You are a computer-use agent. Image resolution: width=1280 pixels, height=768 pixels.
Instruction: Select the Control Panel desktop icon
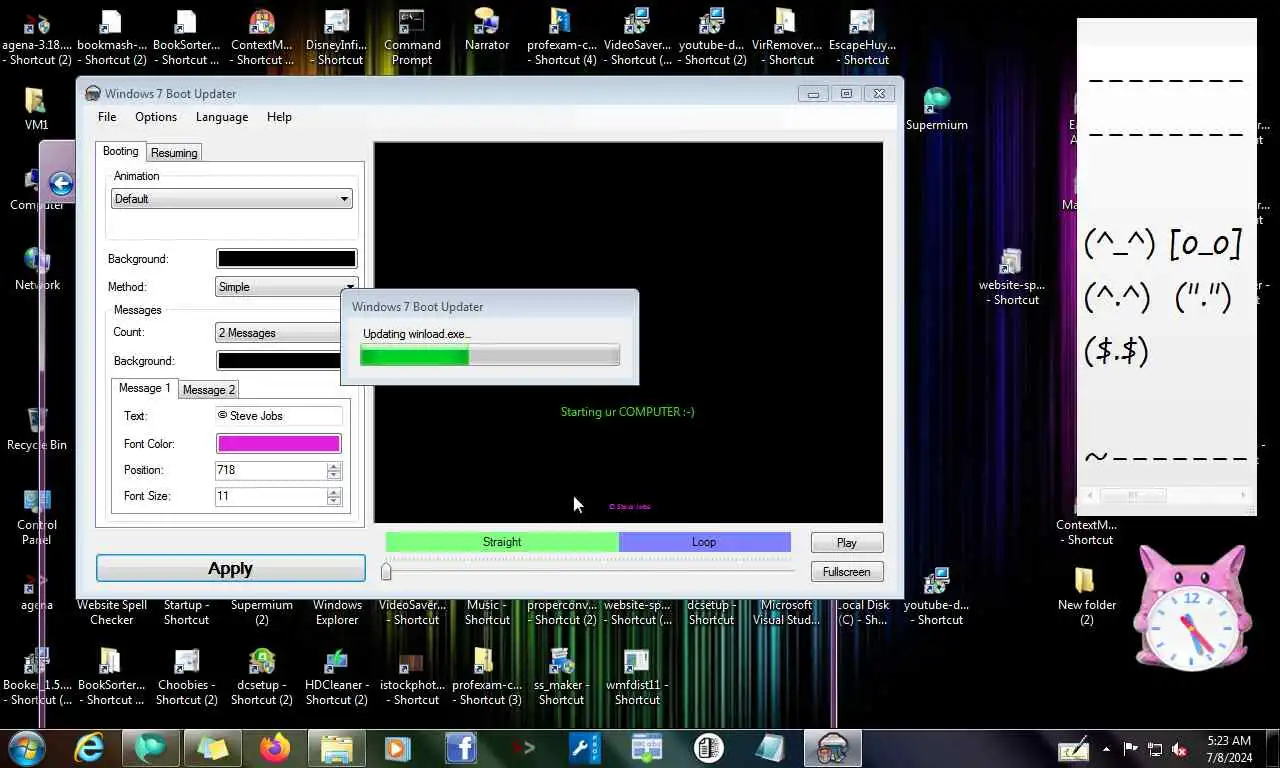click(36, 516)
